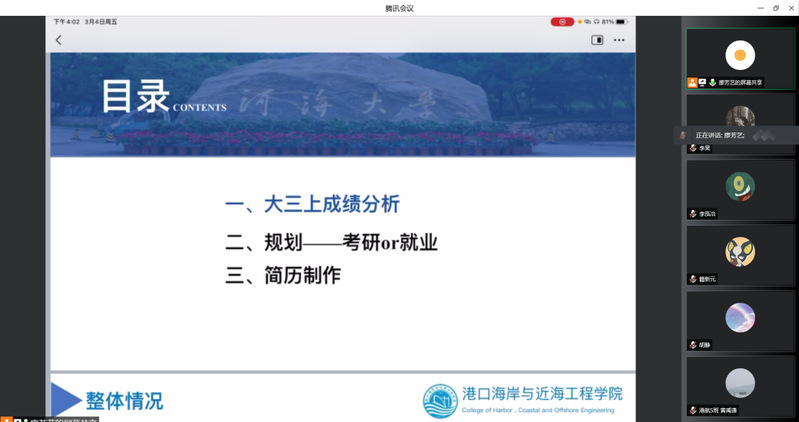Click the screen-share icon on presenter tile

click(x=702, y=82)
